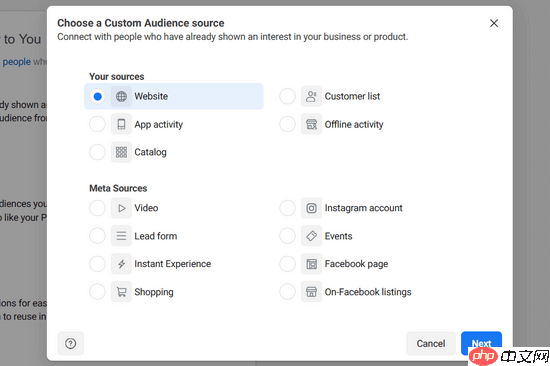The width and height of the screenshot is (550, 366).
Task: Select the App activity radio button
Action: [98, 124]
